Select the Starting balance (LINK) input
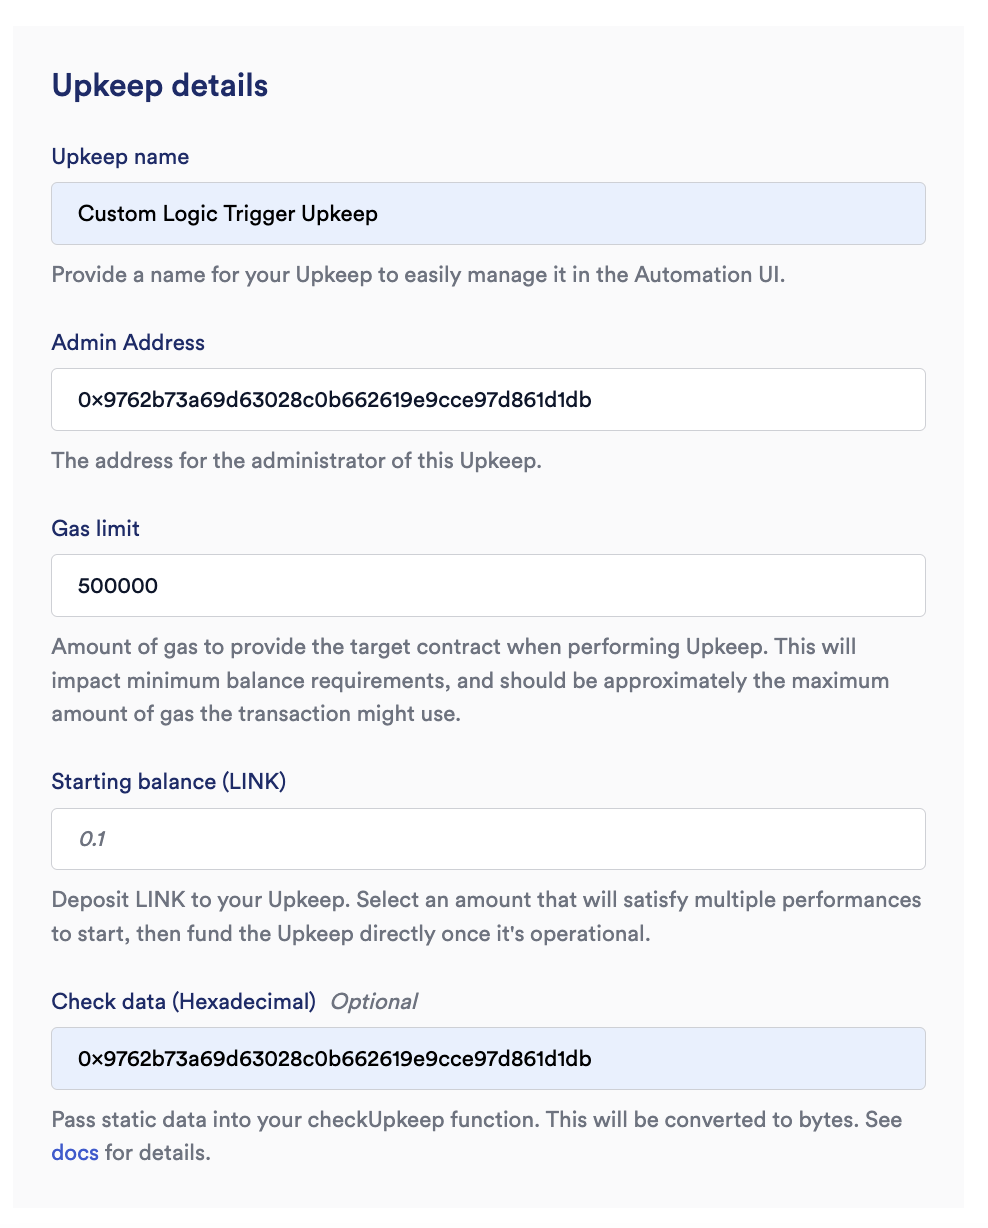 click(488, 839)
